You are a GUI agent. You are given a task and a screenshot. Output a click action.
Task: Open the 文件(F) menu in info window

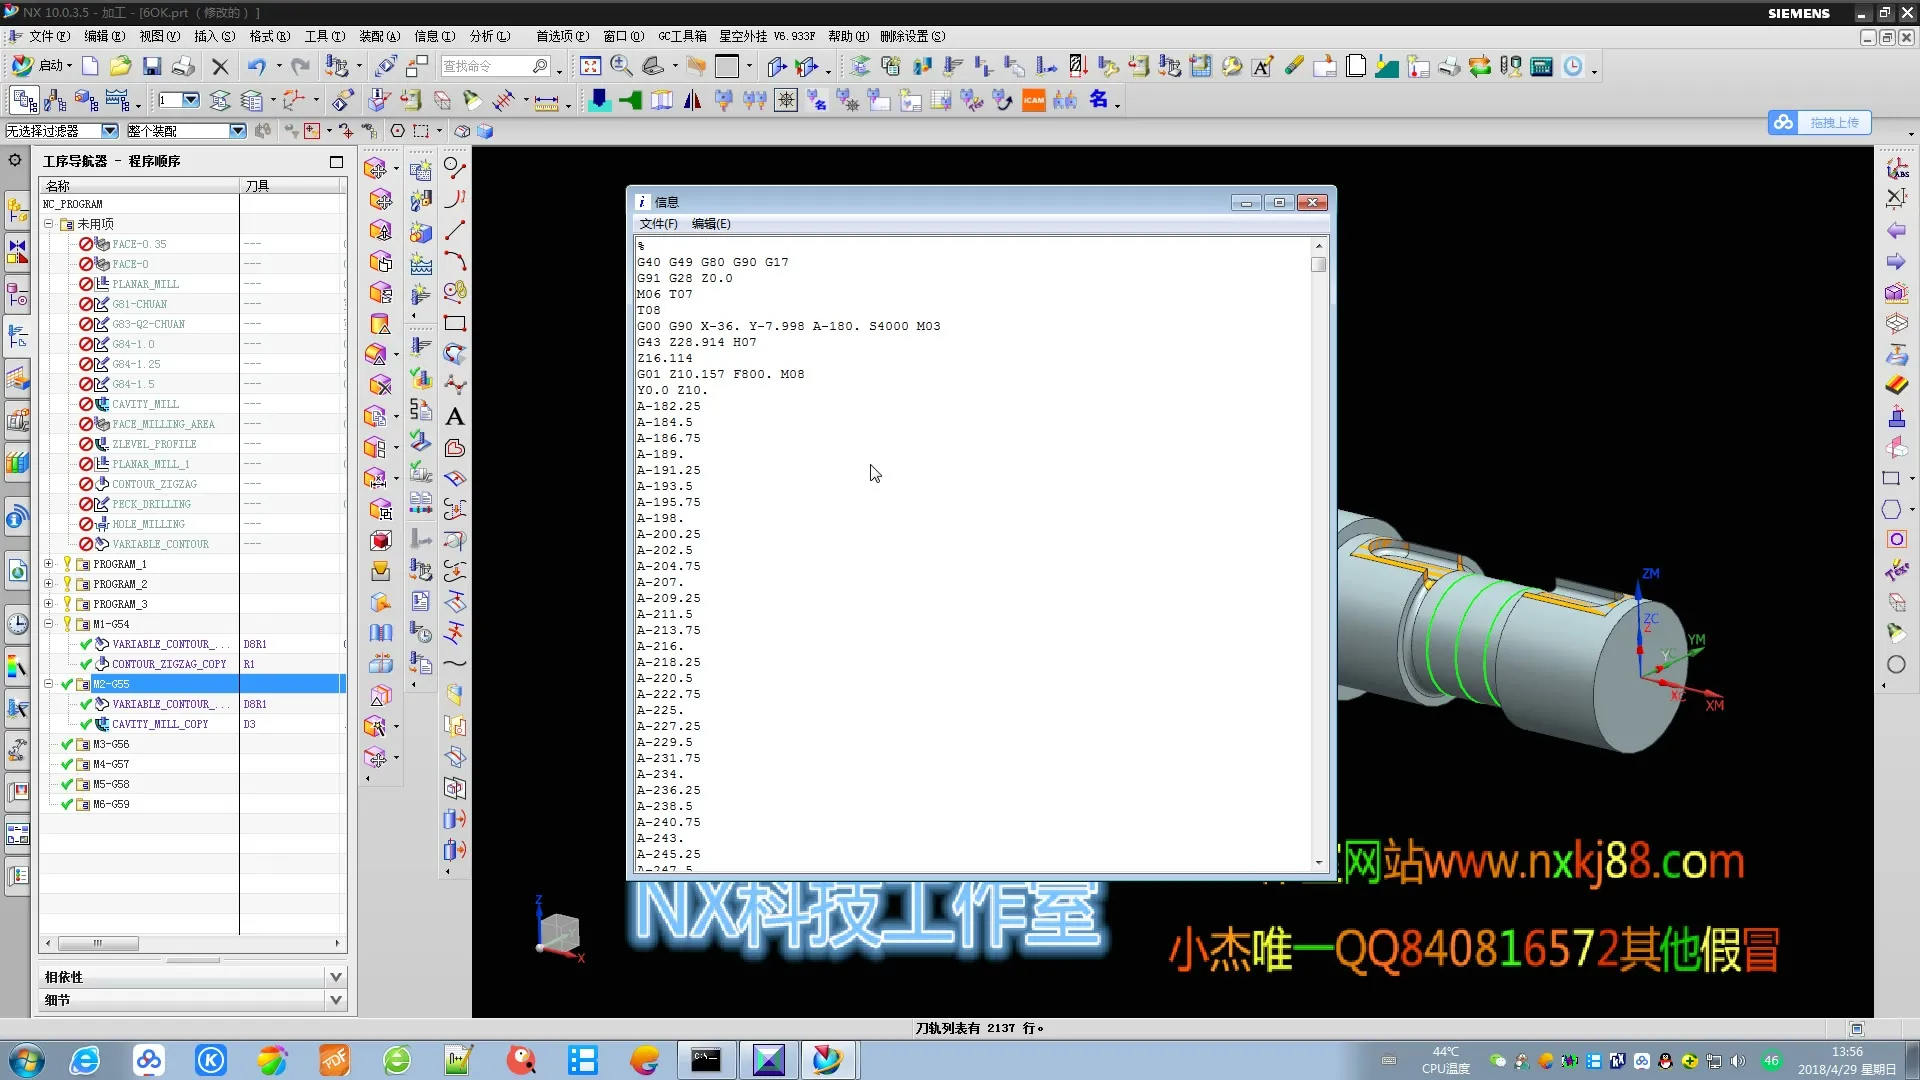click(x=658, y=224)
